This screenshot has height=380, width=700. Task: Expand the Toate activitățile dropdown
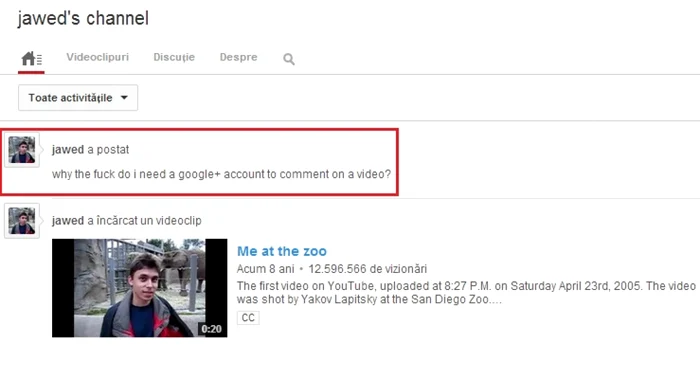78,98
